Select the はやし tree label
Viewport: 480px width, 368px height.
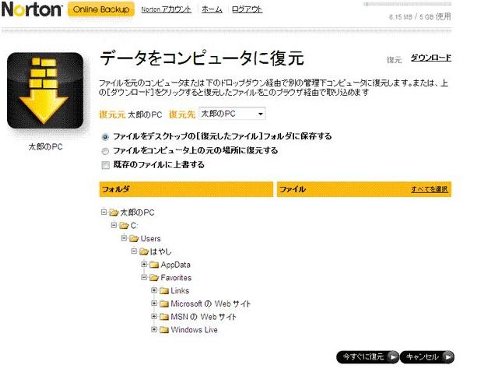pos(161,252)
